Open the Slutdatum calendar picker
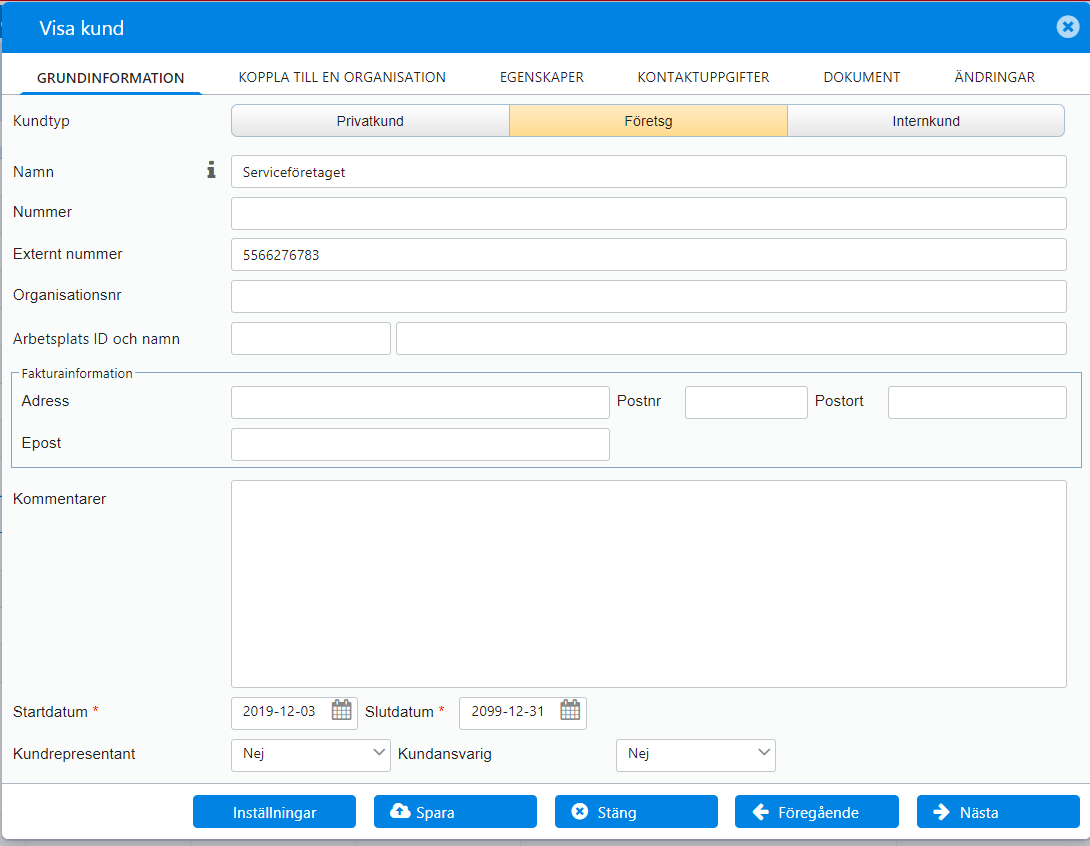 pyautogui.click(x=570, y=710)
